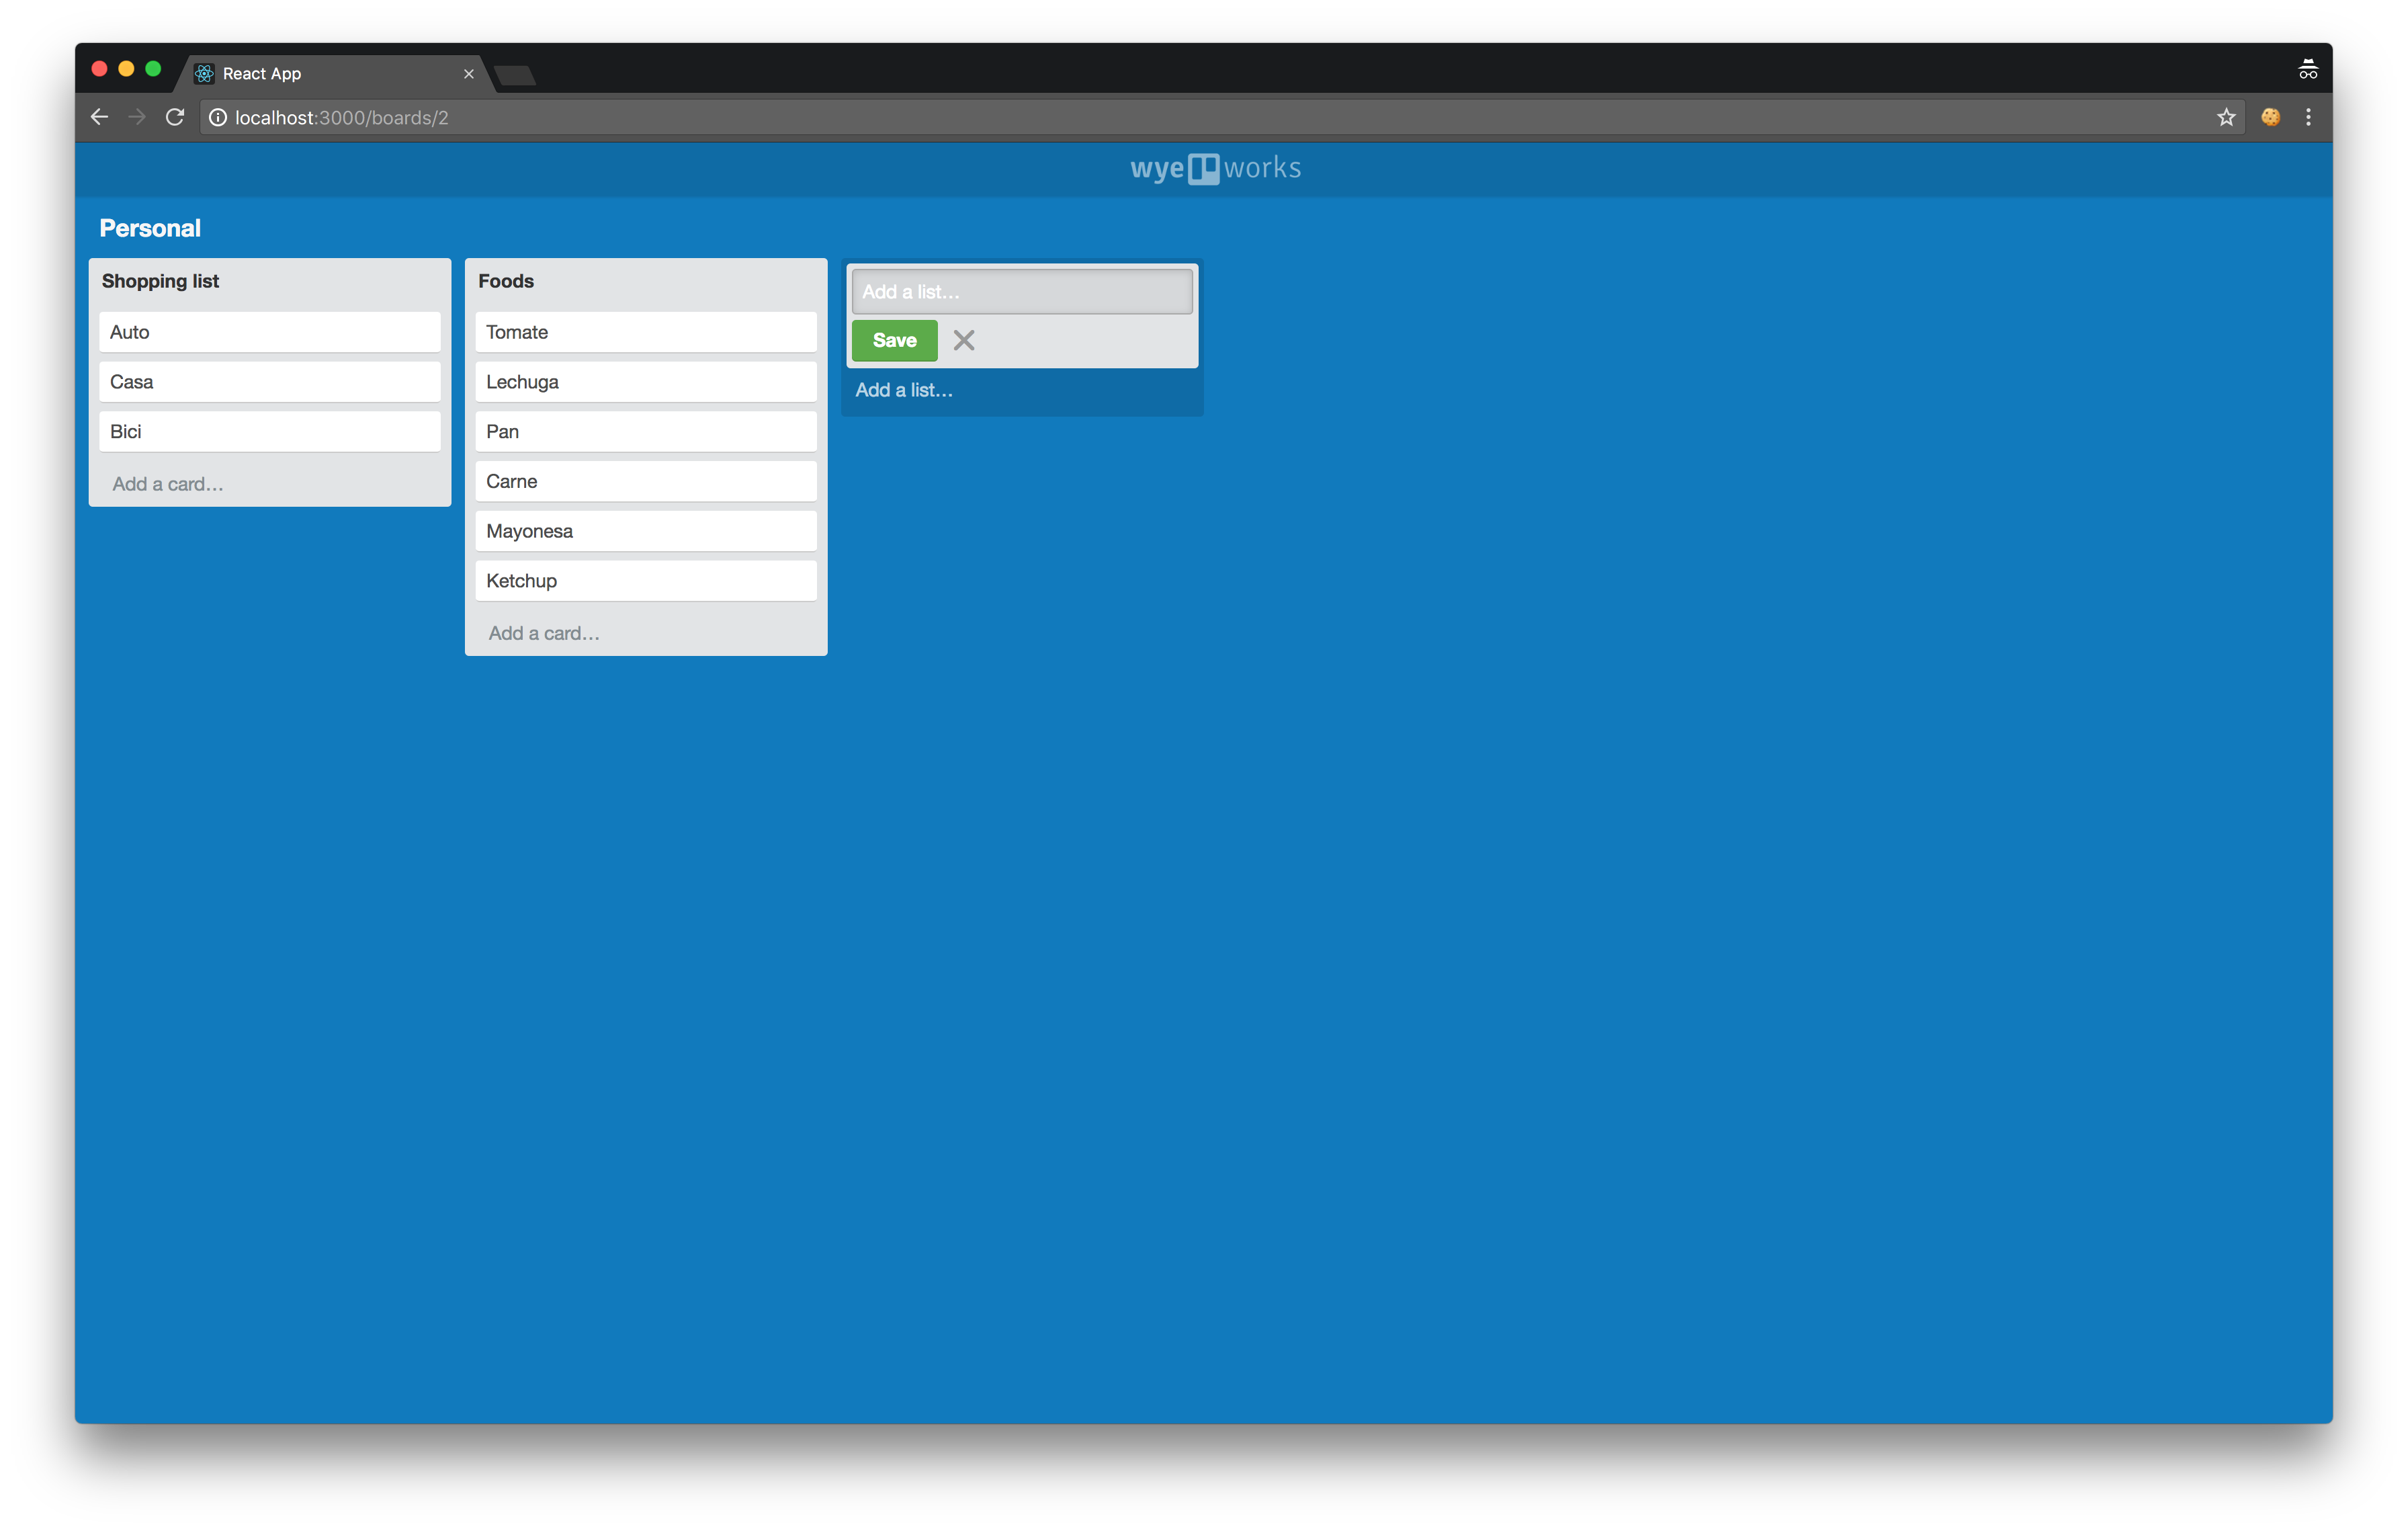2408x1531 pixels.
Task: Cancel adding a list with the X icon
Action: 963,340
